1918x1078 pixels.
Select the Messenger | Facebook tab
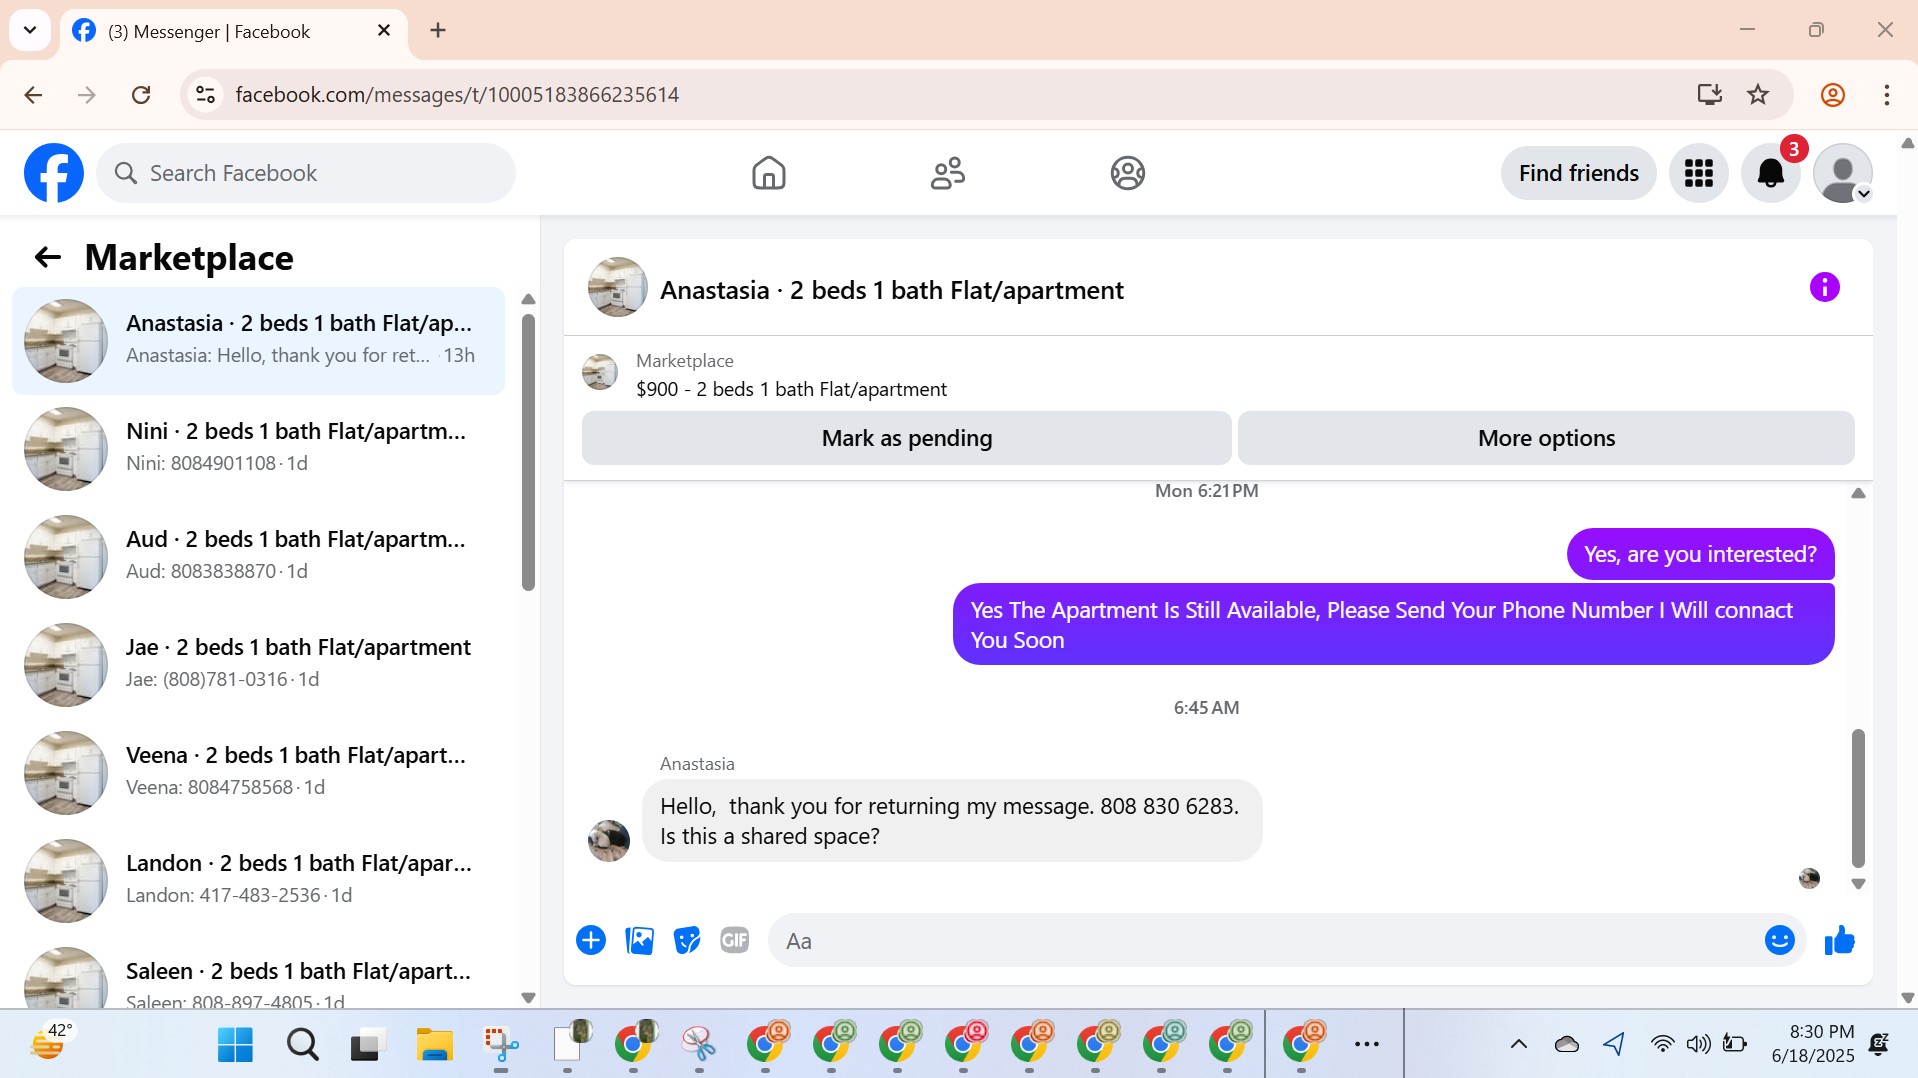(x=234, y=31)
